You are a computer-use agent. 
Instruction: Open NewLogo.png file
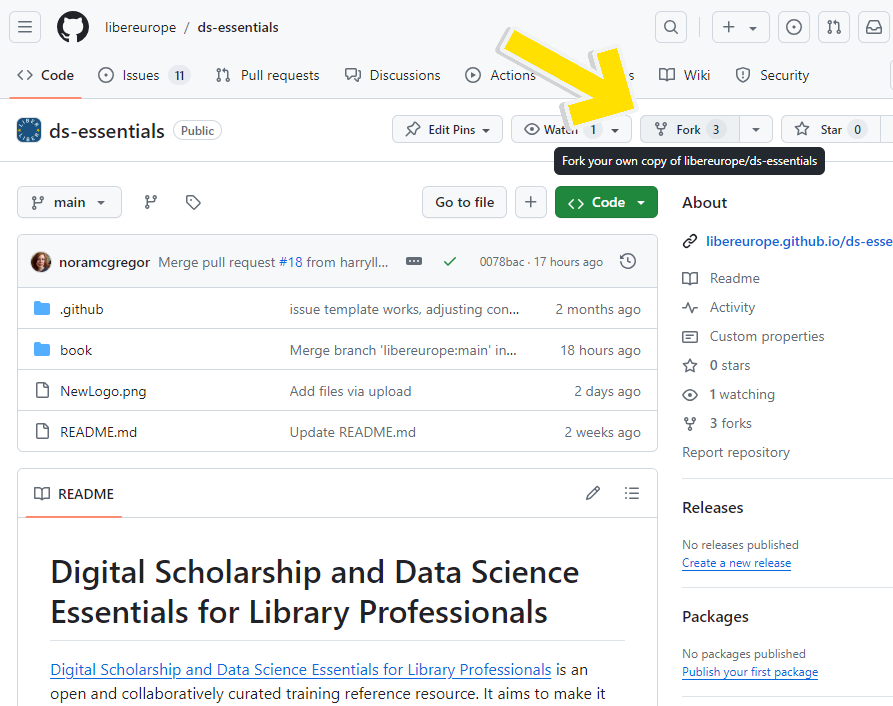(x=103, y=391)
